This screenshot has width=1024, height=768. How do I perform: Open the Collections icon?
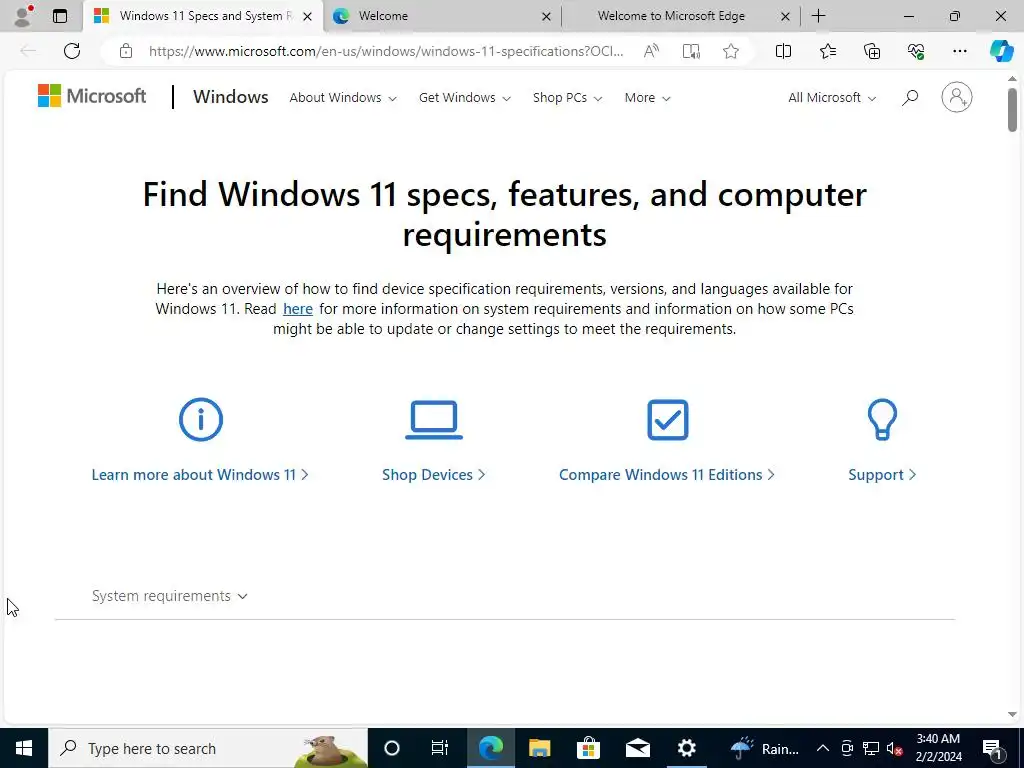tap(872, 51)
